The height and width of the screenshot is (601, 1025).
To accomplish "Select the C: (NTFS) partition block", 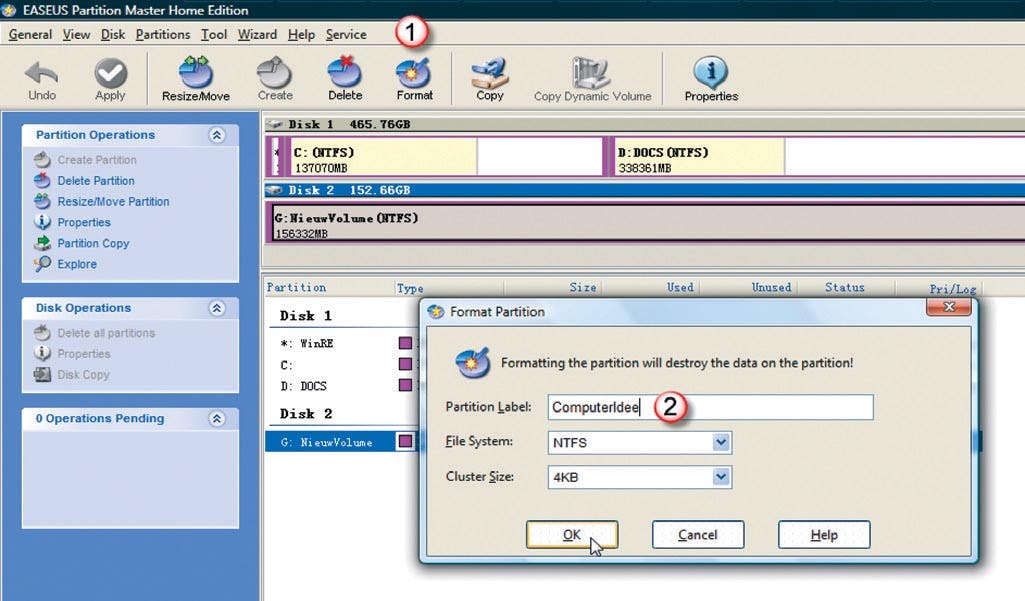I will coord(445,156).
